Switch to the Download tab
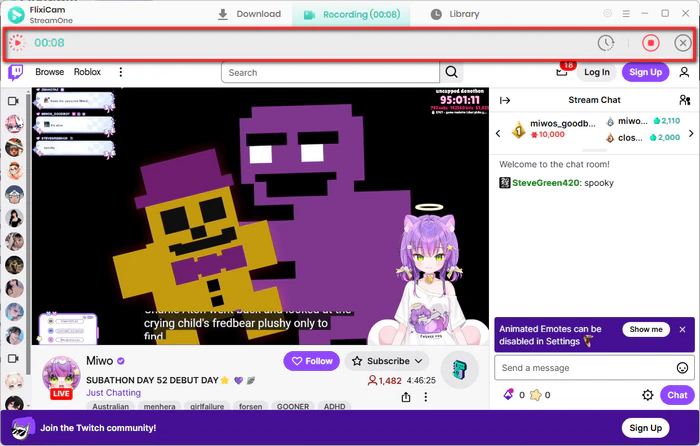 click(x=249, y=14)
